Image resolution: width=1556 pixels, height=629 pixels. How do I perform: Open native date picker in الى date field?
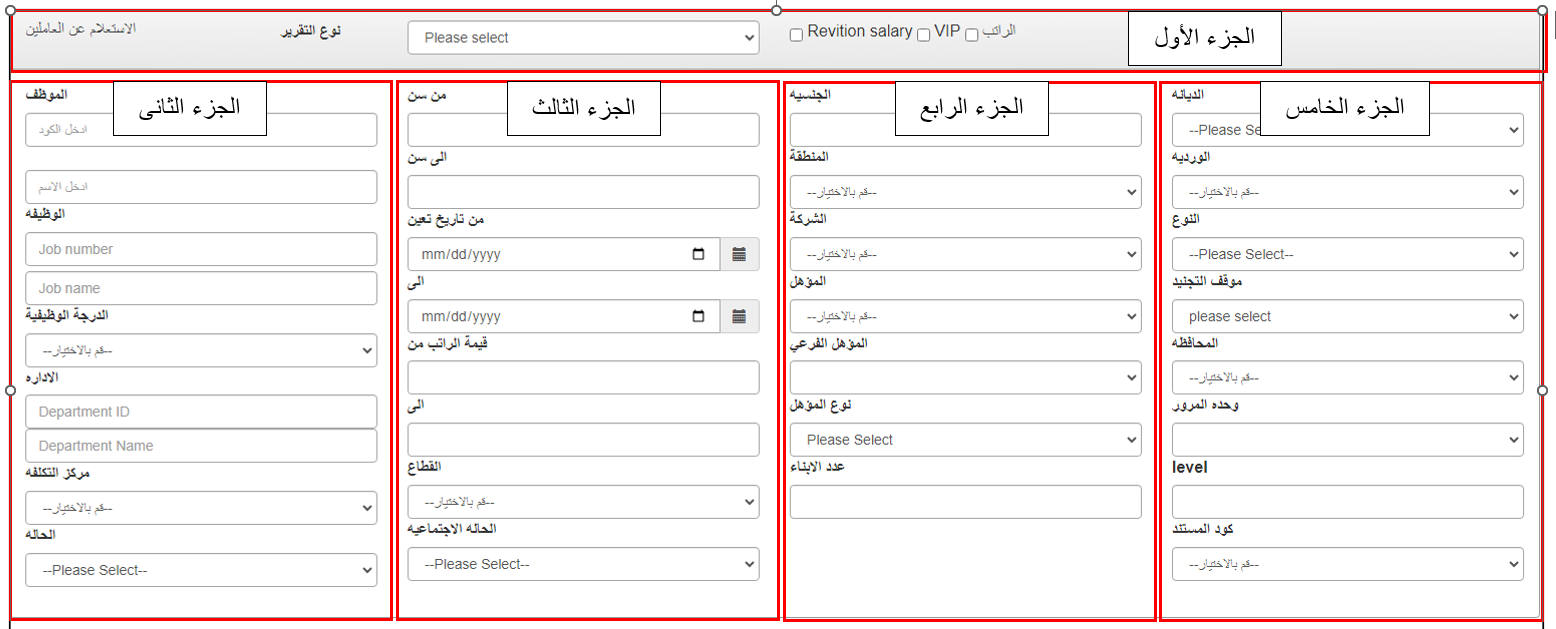699,316
